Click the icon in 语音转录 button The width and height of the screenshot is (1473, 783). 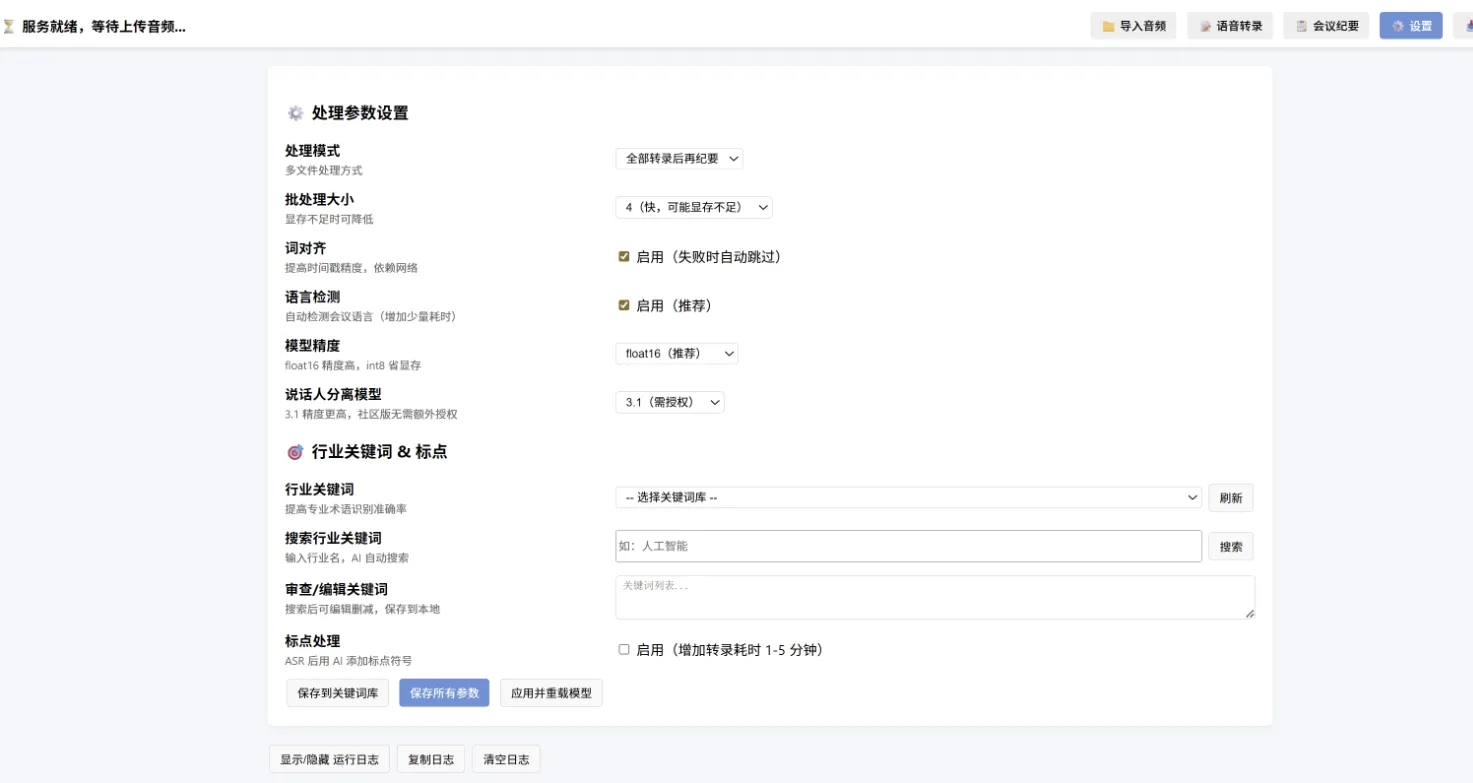tap(1206, 27)
